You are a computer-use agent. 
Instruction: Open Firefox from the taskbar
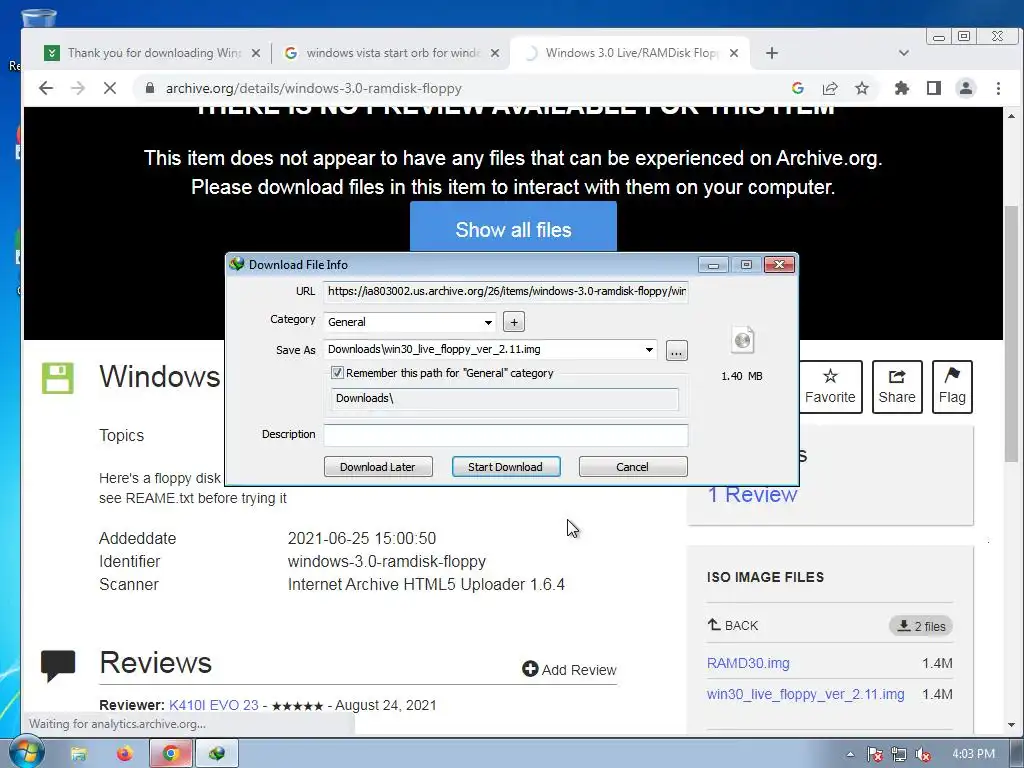pyautogui.click(x=125, y=754)
